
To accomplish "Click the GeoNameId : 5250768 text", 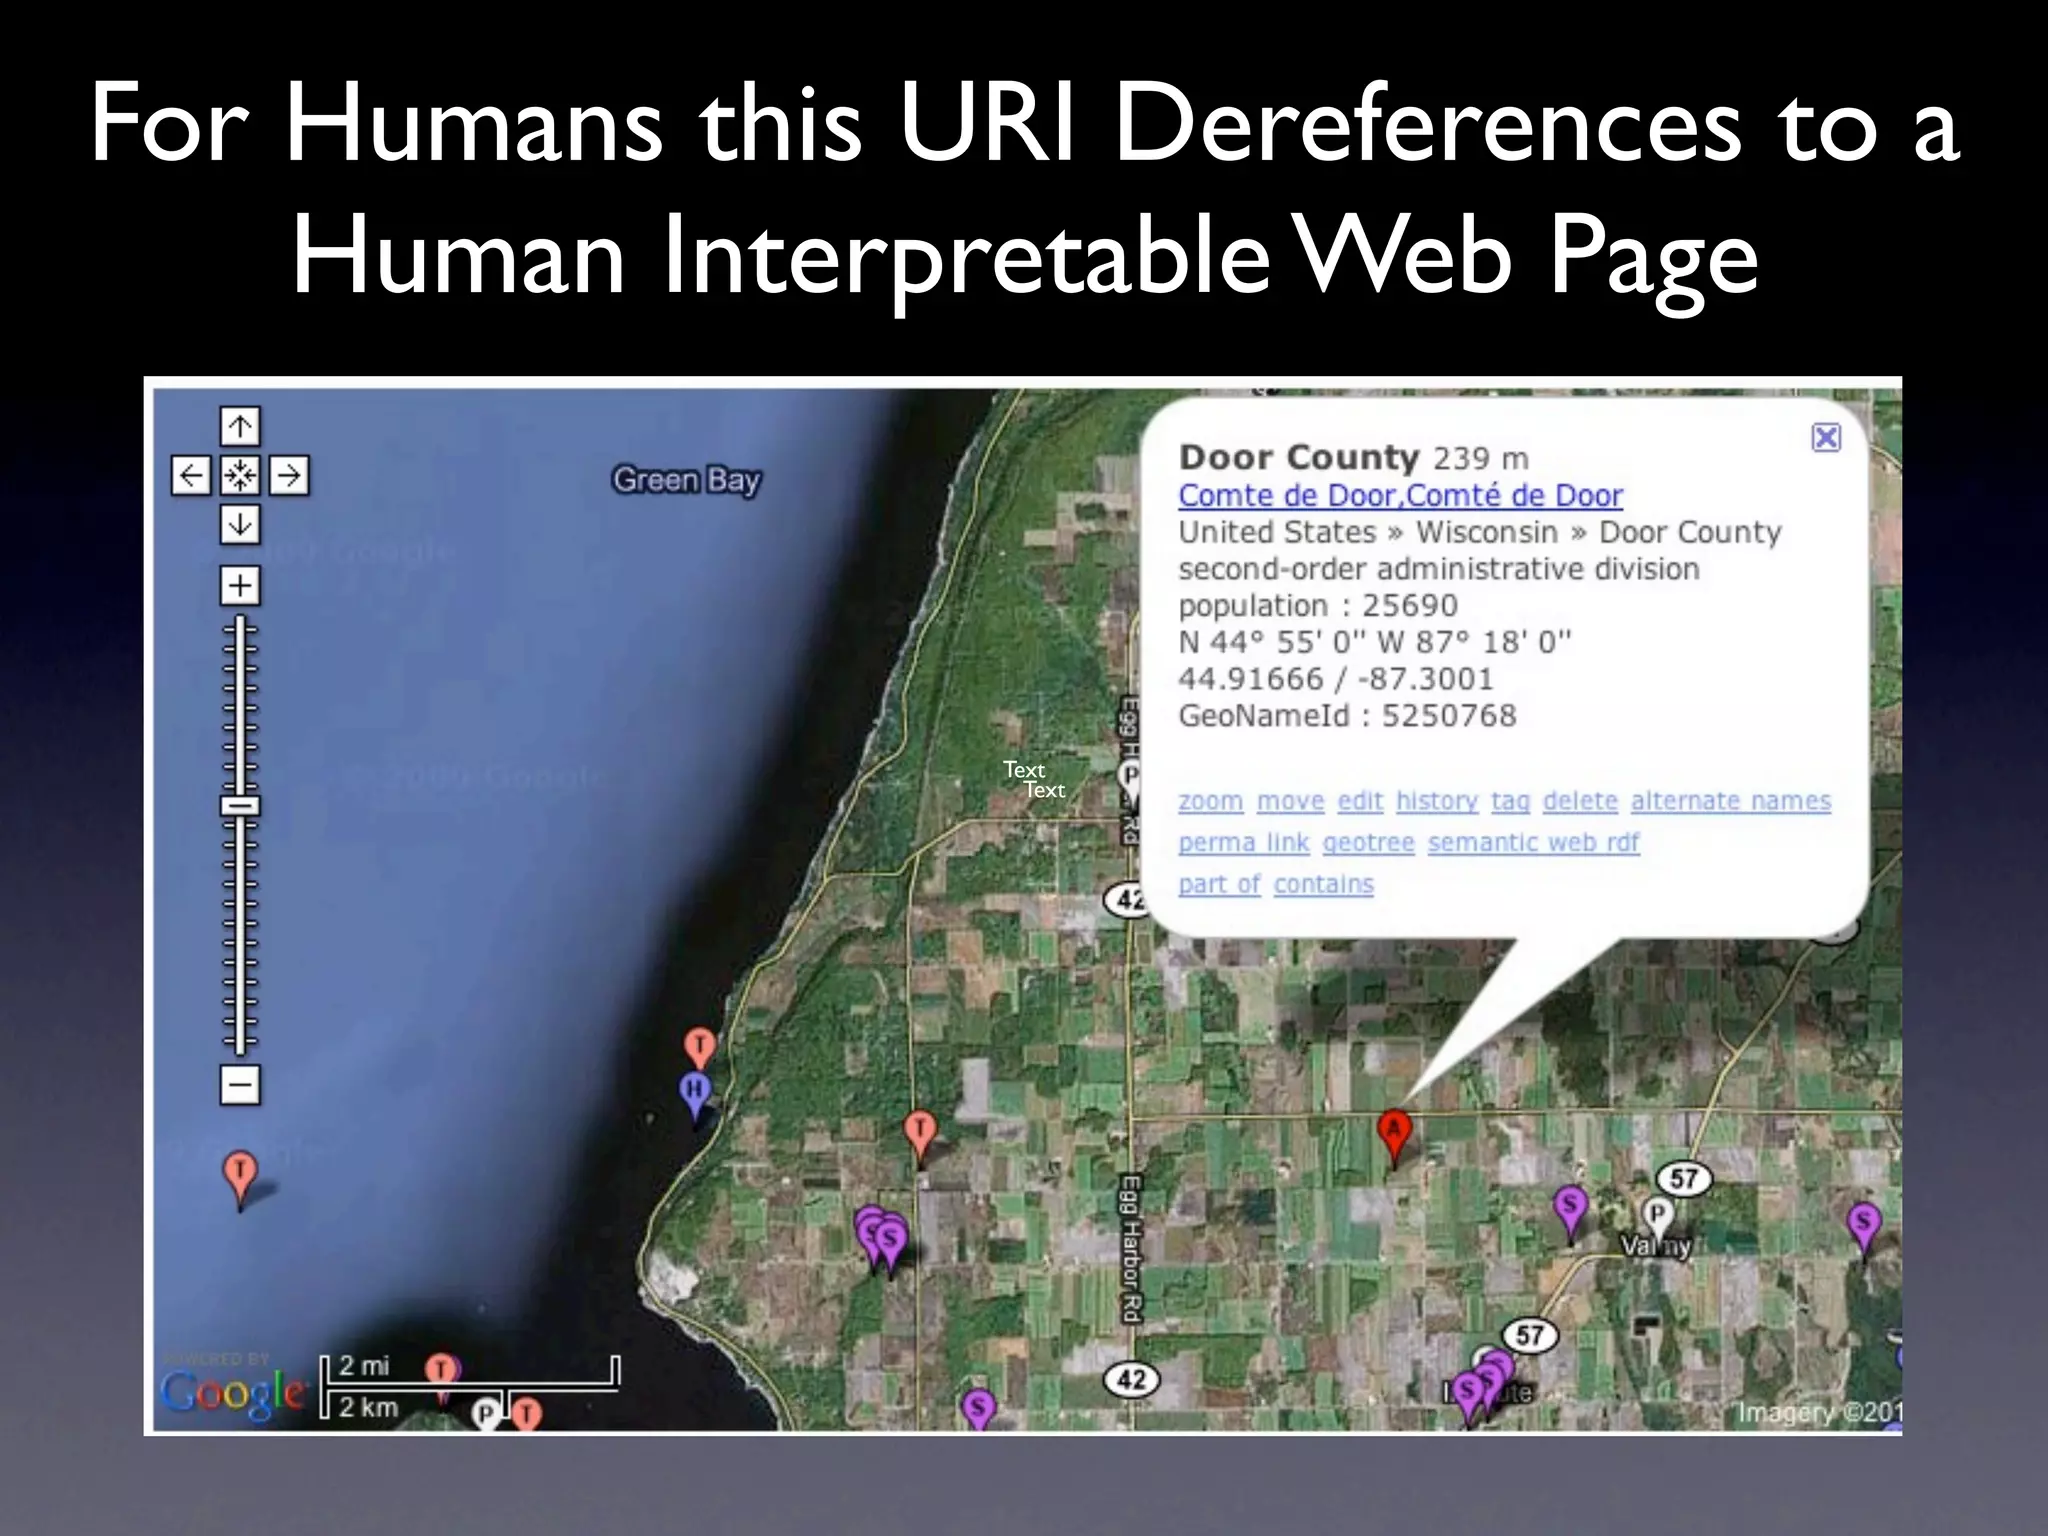I will tap(1347, 716).
